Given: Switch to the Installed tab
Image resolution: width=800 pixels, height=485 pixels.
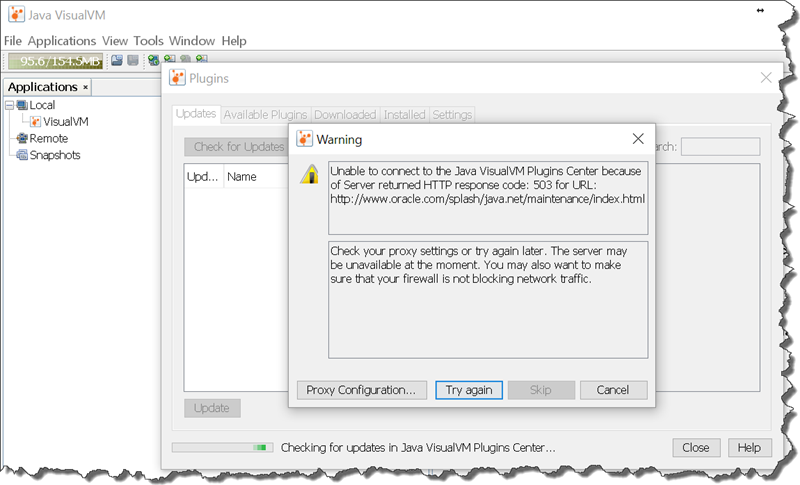Looking at the screenshot, I should point(404,115).
